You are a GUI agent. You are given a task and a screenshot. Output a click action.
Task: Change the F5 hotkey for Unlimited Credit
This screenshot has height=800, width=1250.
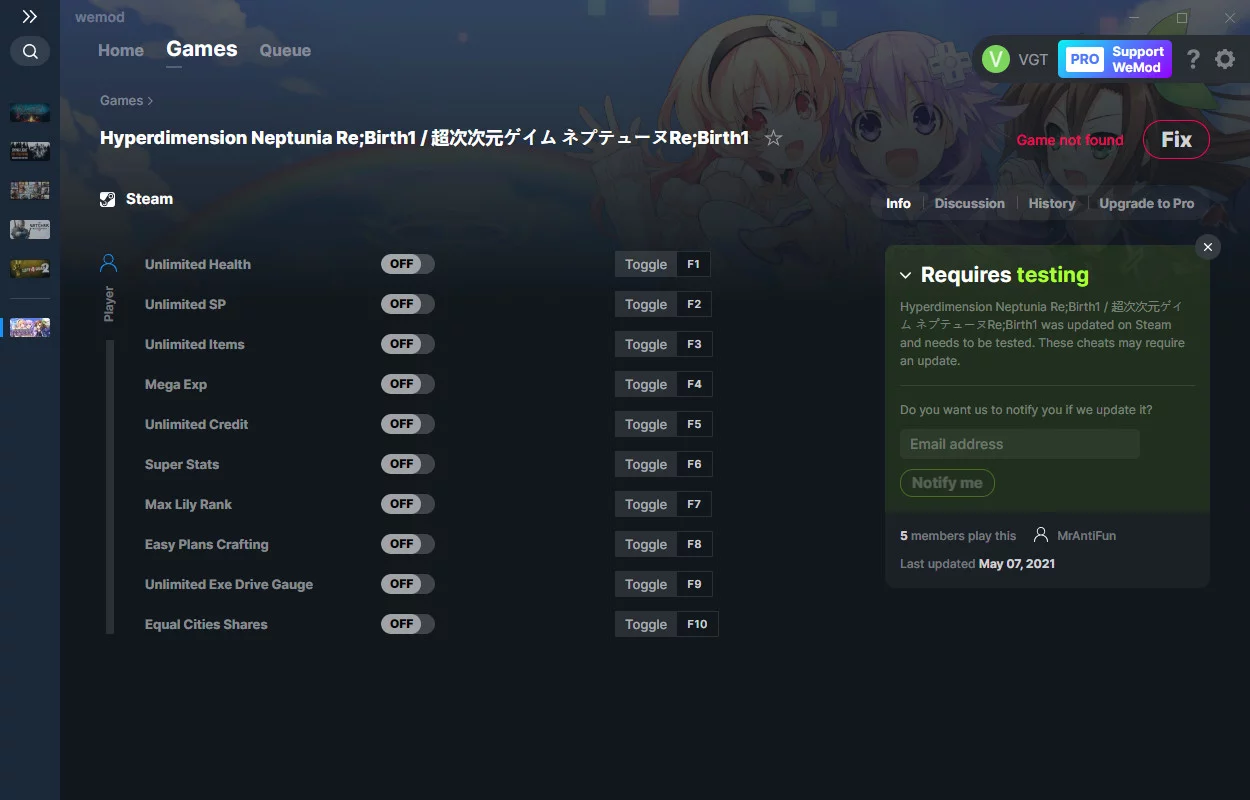tap(694, 424)
